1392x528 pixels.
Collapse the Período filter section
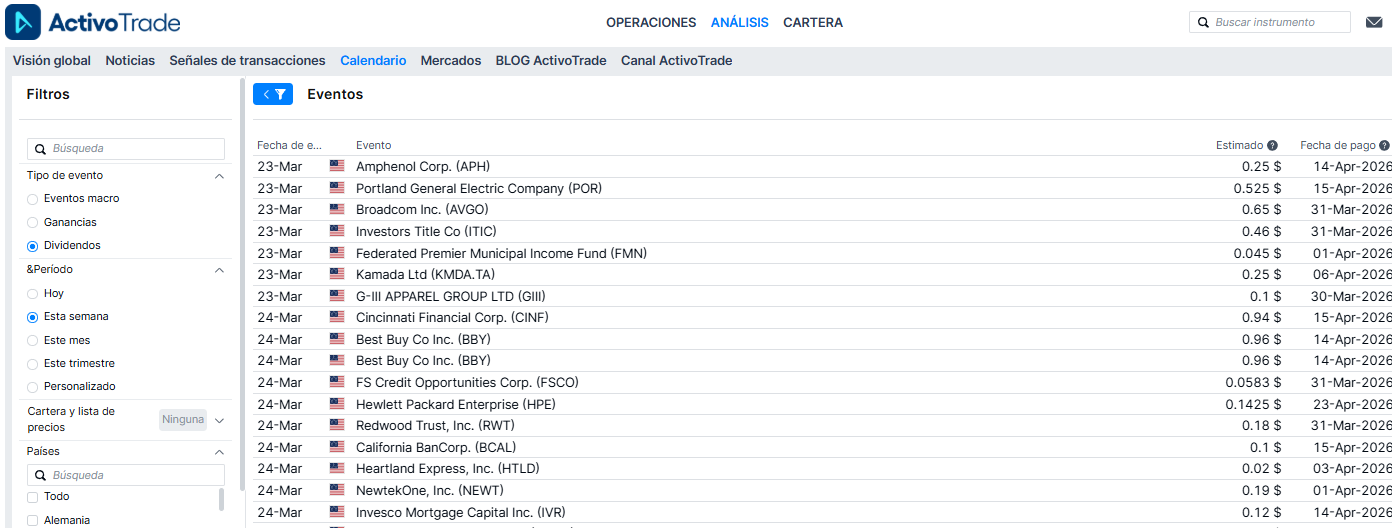(219, 270)
